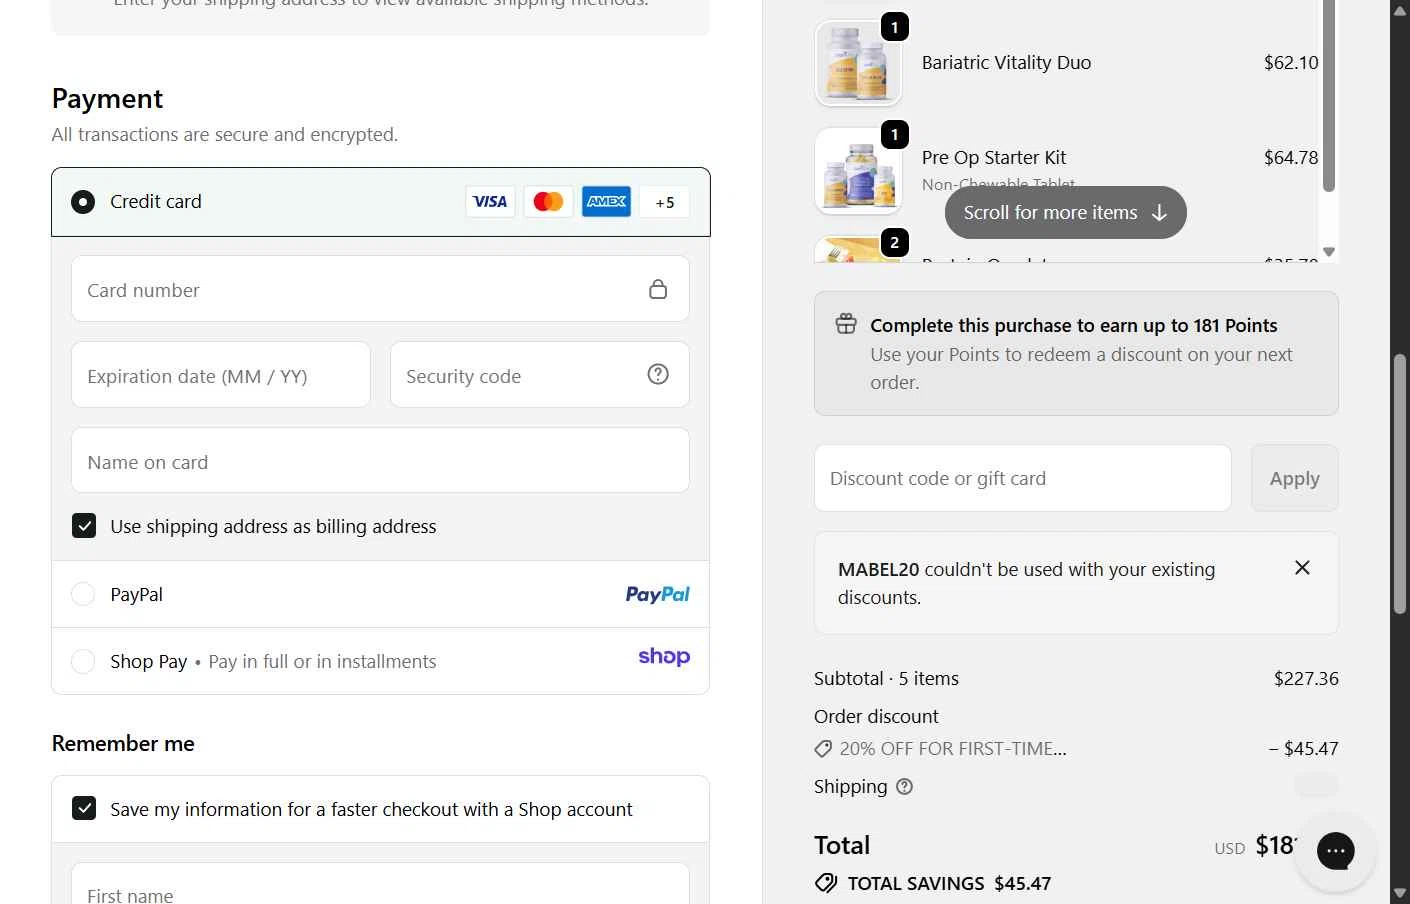Focus the Security code field
The image size is (1410, 904).
tap(539, 375)
